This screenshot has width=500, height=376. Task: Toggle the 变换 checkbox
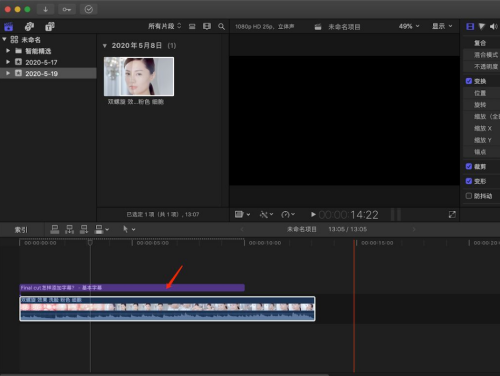point(469,81)
